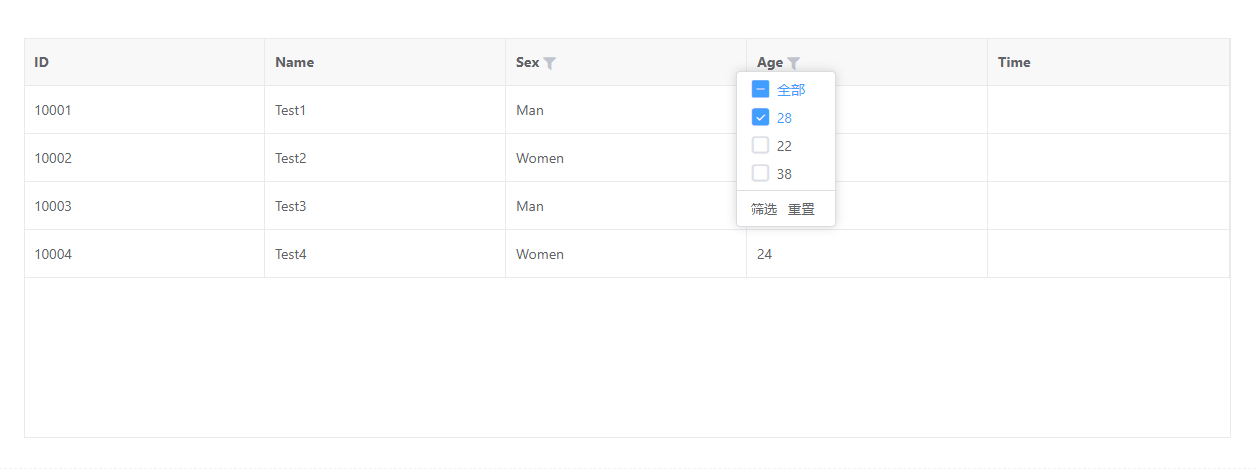The width and height of the screenshot is (1258, 469).
Task: Click the 10004 ID cell
Action: click(x=53, y=254)
